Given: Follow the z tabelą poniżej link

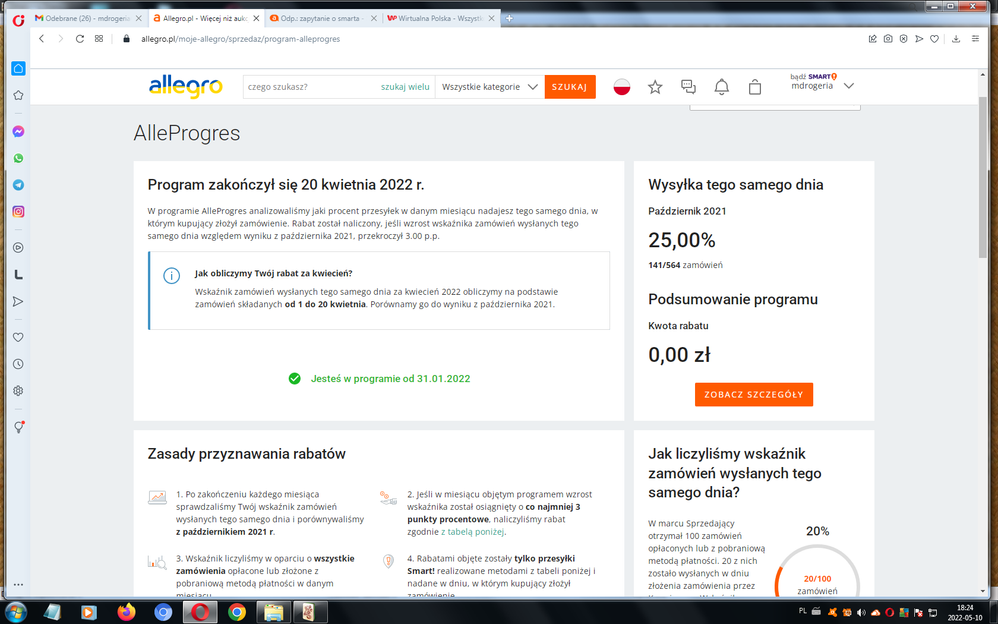Looking at the screenshot, I should pos(472,532).
